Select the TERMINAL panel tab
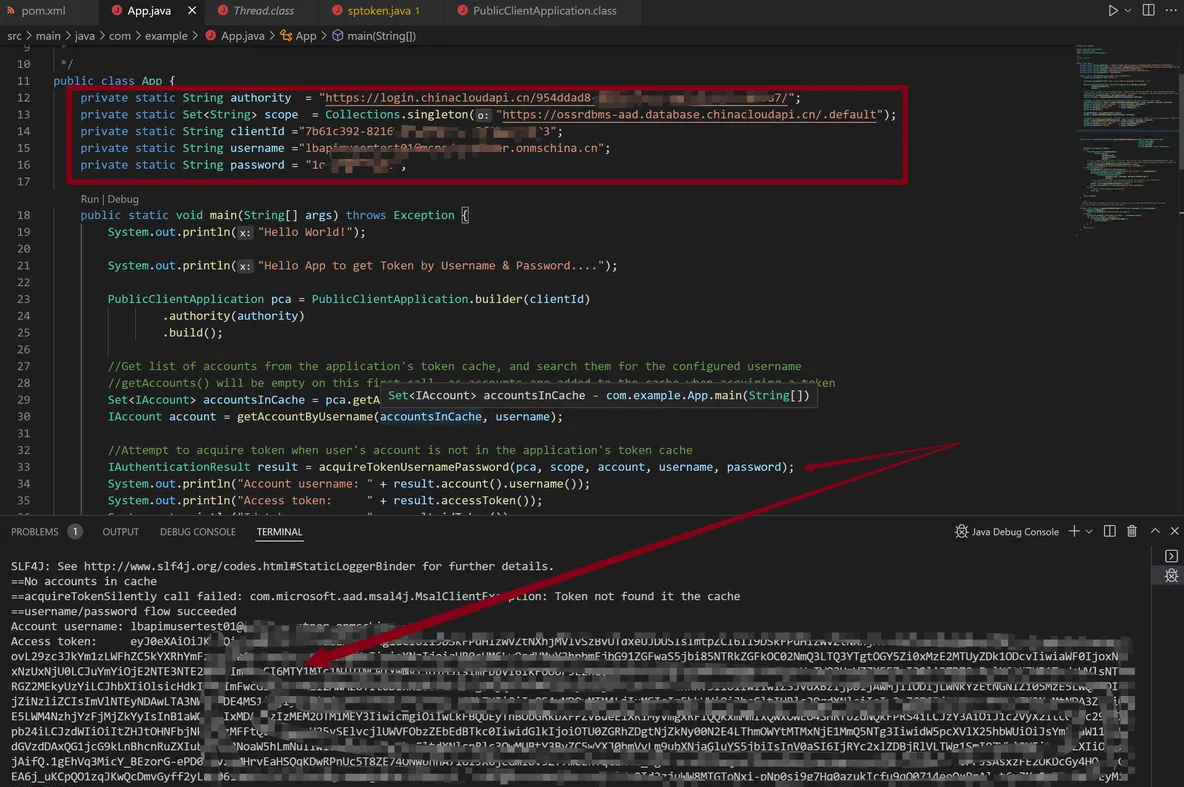The height and width of the screenshot is (787, 1184). pyautogui.click(x=279, y=532)
